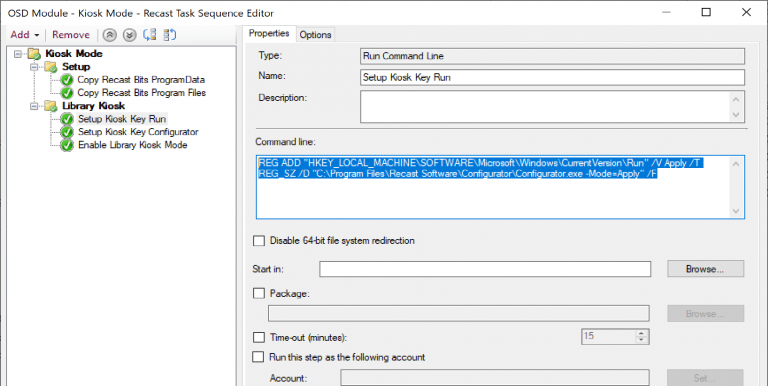
Task: Click green check icon of Setup Kiosk Key Run
Action: [x=67, y=119]
